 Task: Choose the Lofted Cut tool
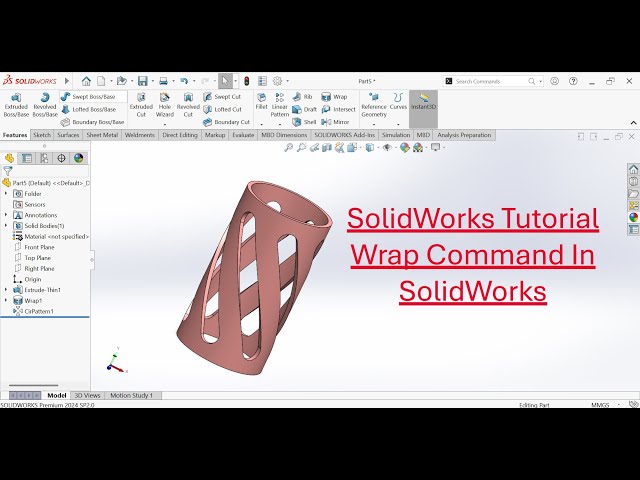[x=222, y=109]
